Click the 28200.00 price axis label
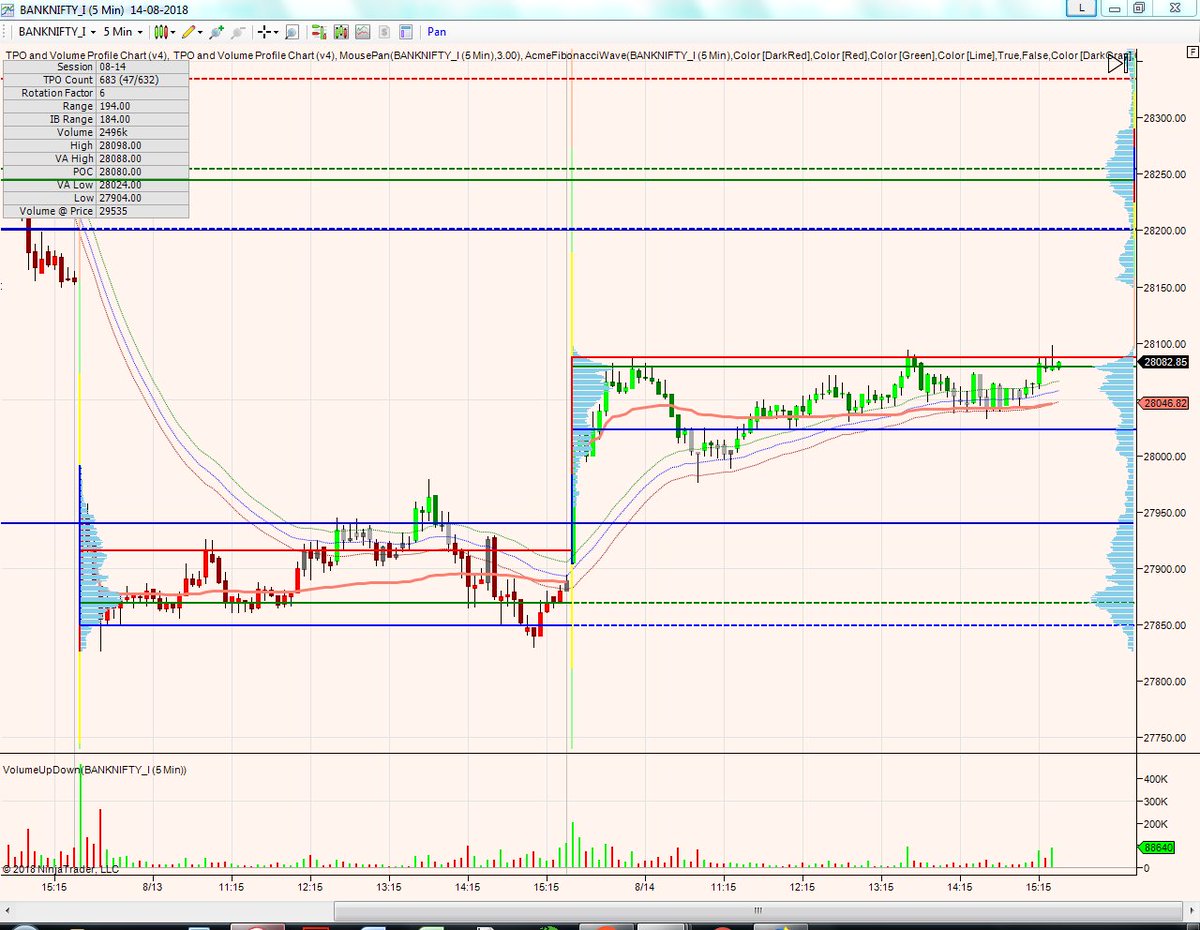1200x930 pixels. [x=1163, y=231]
